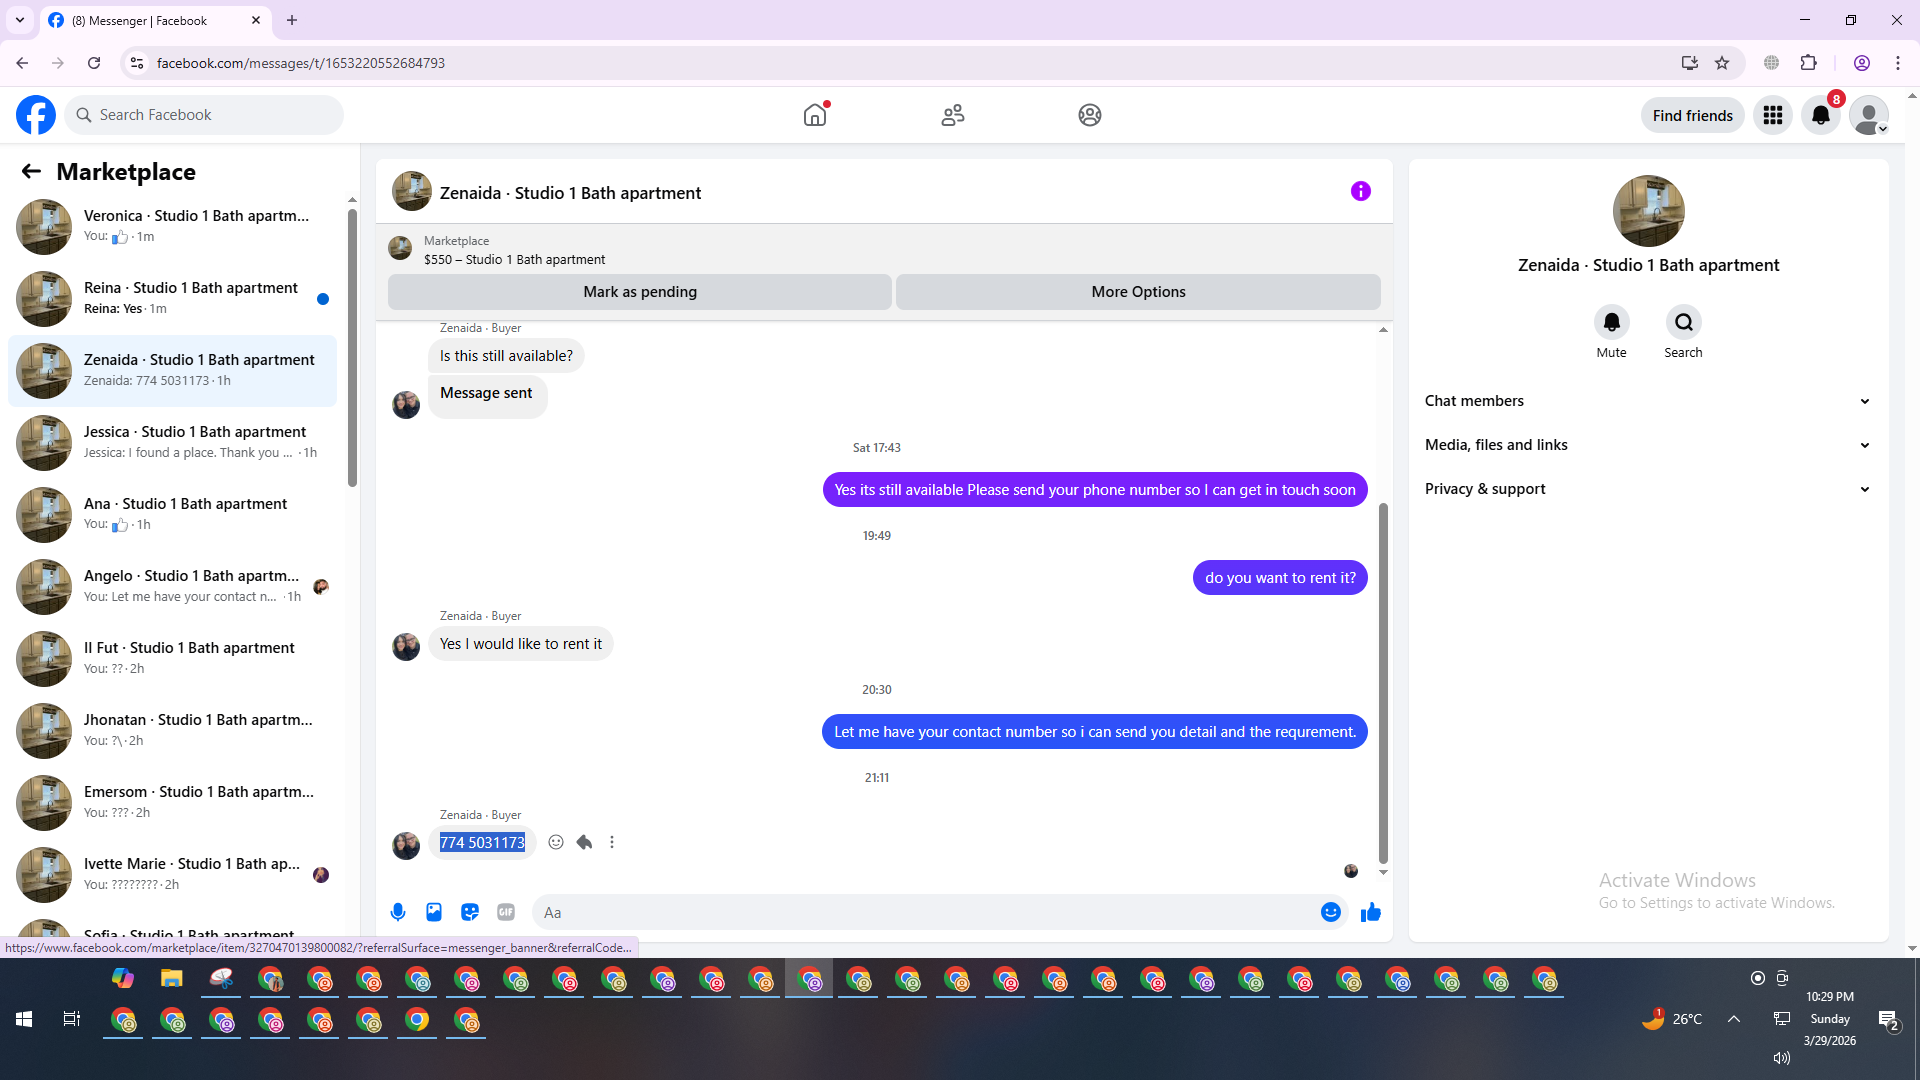Open the Messenger Facebook browser tab
This screenshot has height=1080, width=1920.
tap(154, 20)
